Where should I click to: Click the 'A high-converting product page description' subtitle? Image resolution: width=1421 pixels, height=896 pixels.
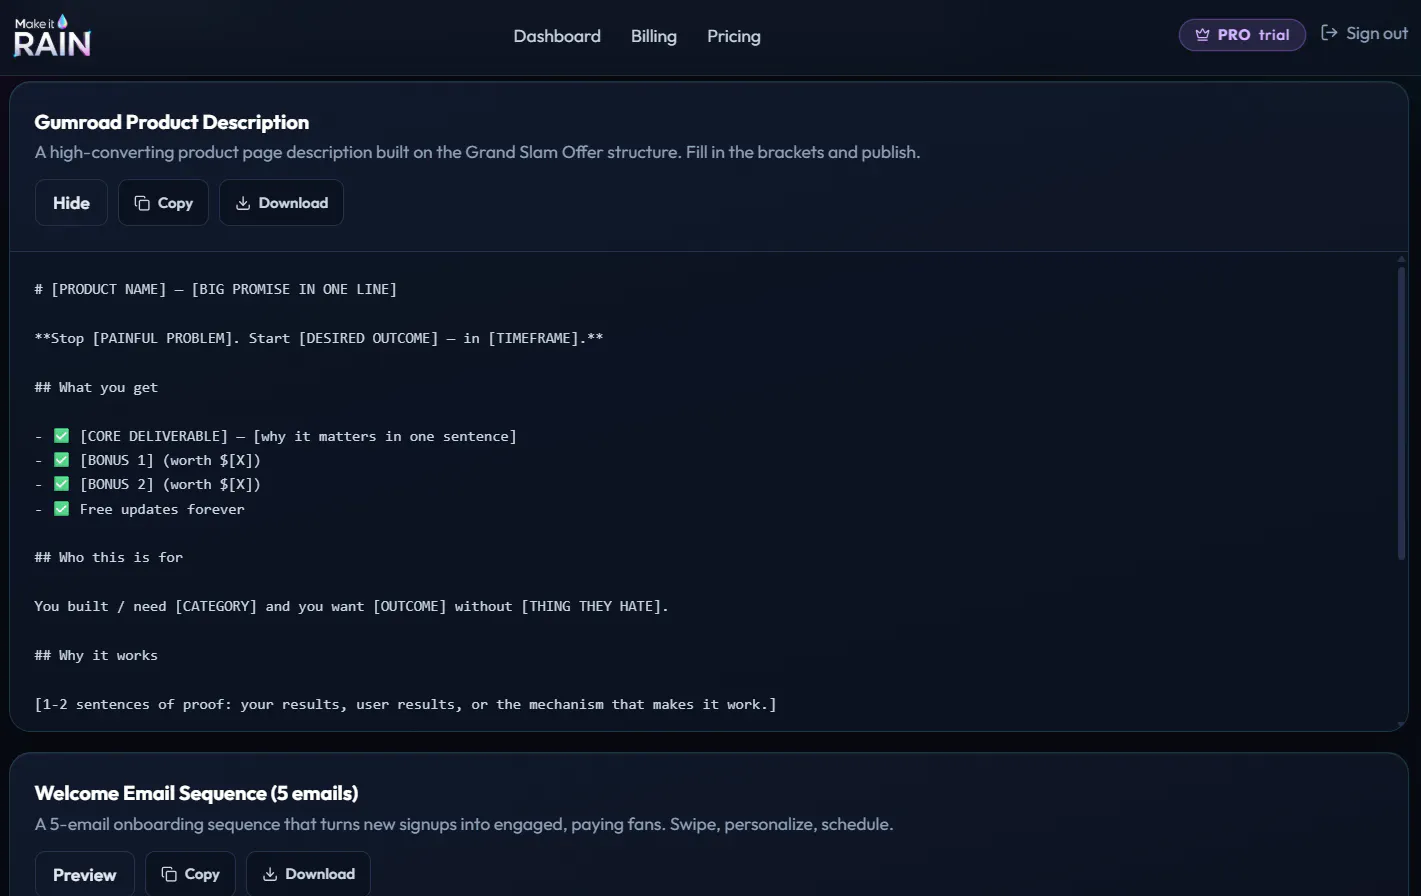click(x=477, y=152)
